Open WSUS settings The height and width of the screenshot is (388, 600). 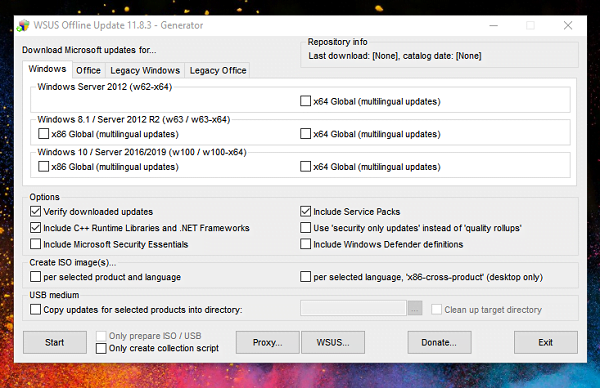tap(333, 342)
